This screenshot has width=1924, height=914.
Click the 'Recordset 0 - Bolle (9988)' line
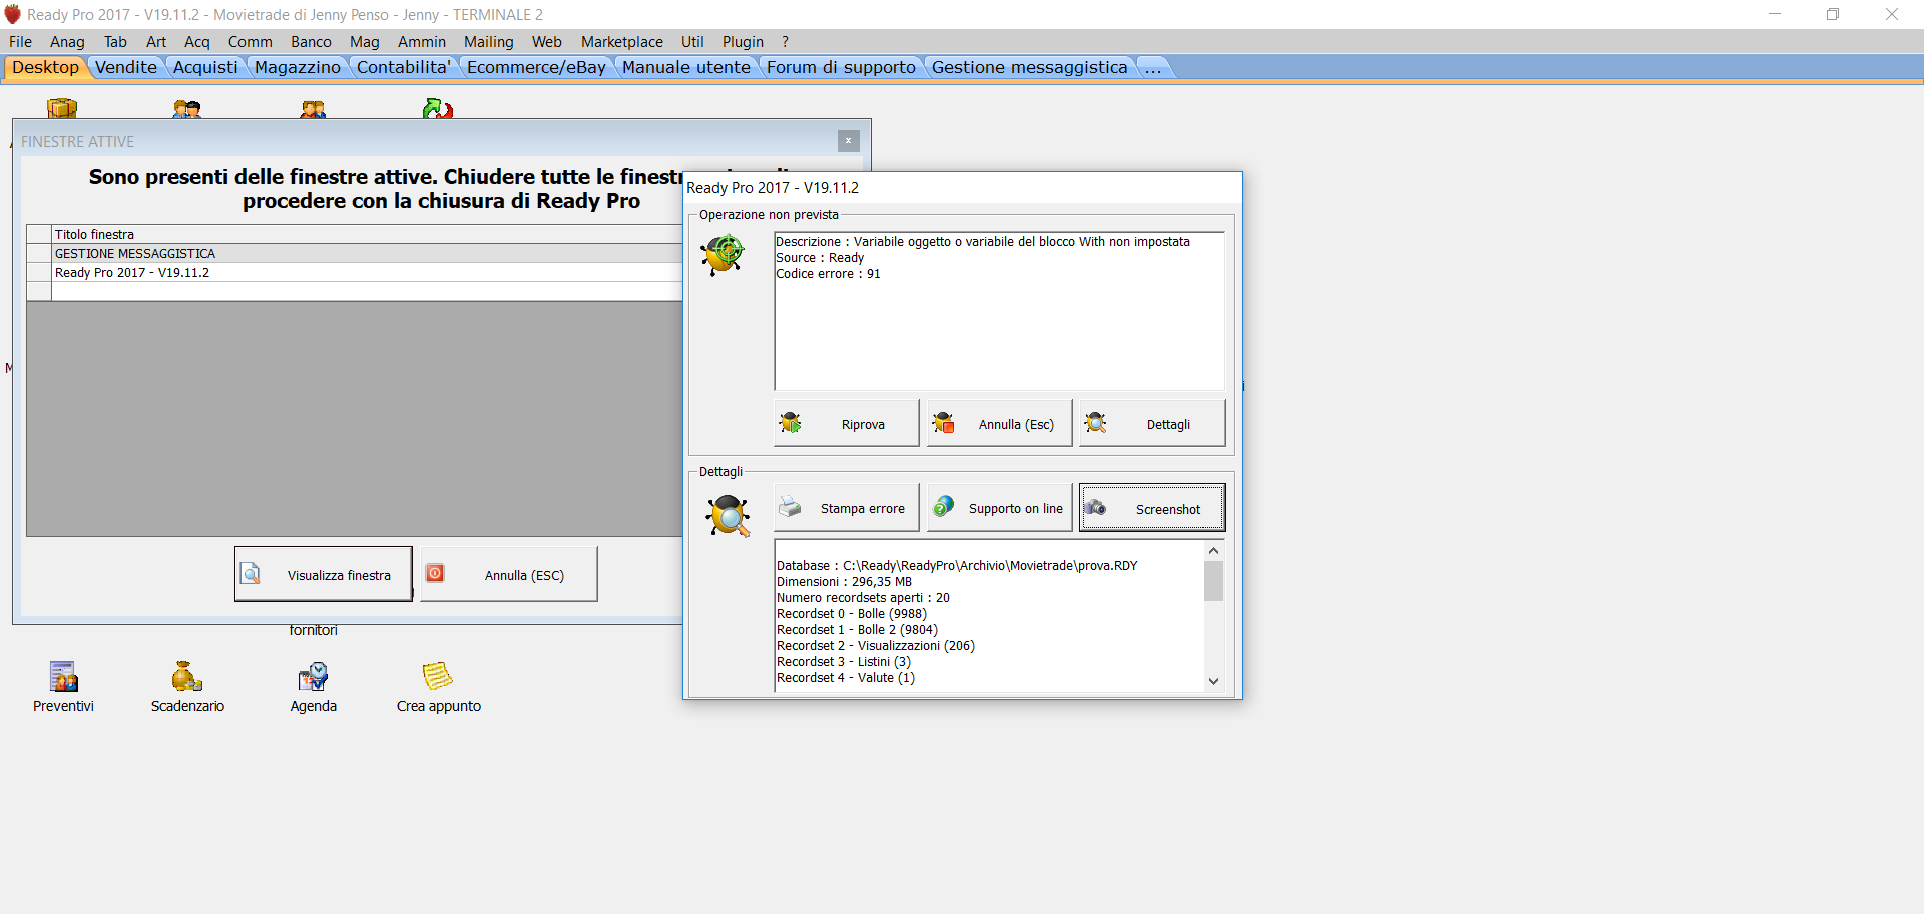(852, 613)
